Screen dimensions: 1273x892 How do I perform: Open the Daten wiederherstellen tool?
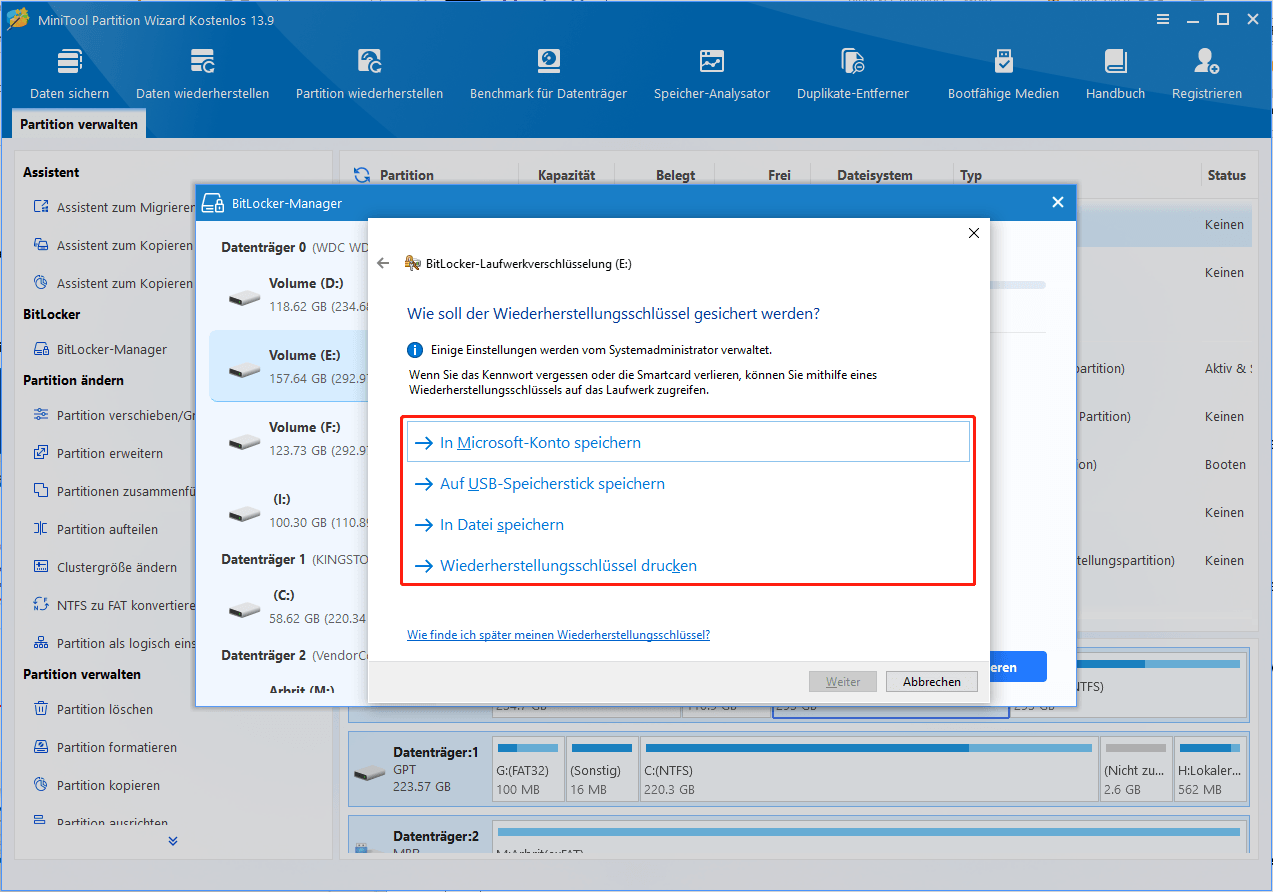coord(202,73)
